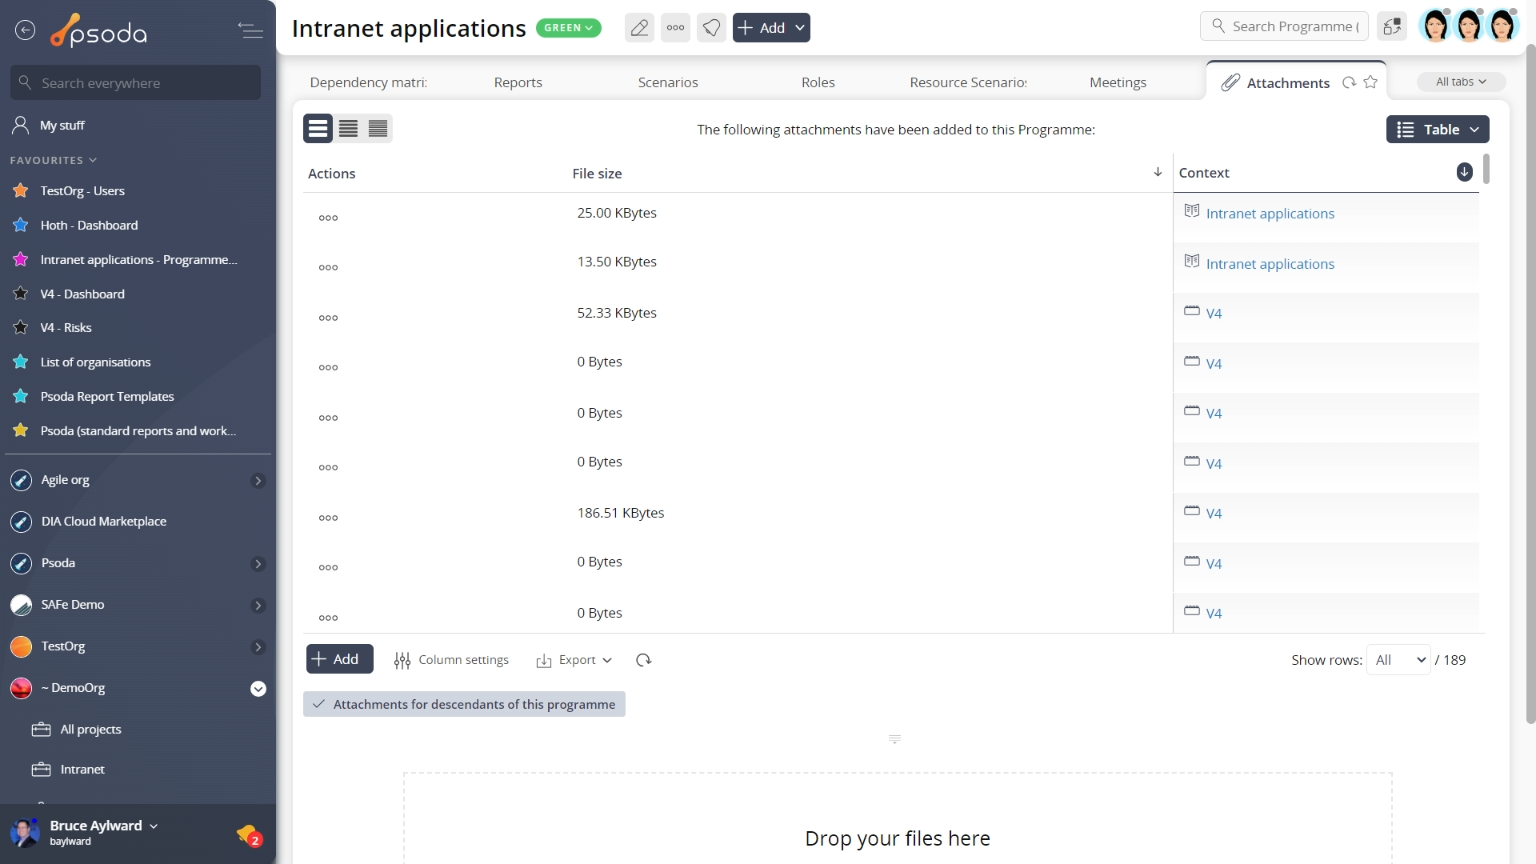
Task: Click the tag icon in header
Action: coord(711,28)
